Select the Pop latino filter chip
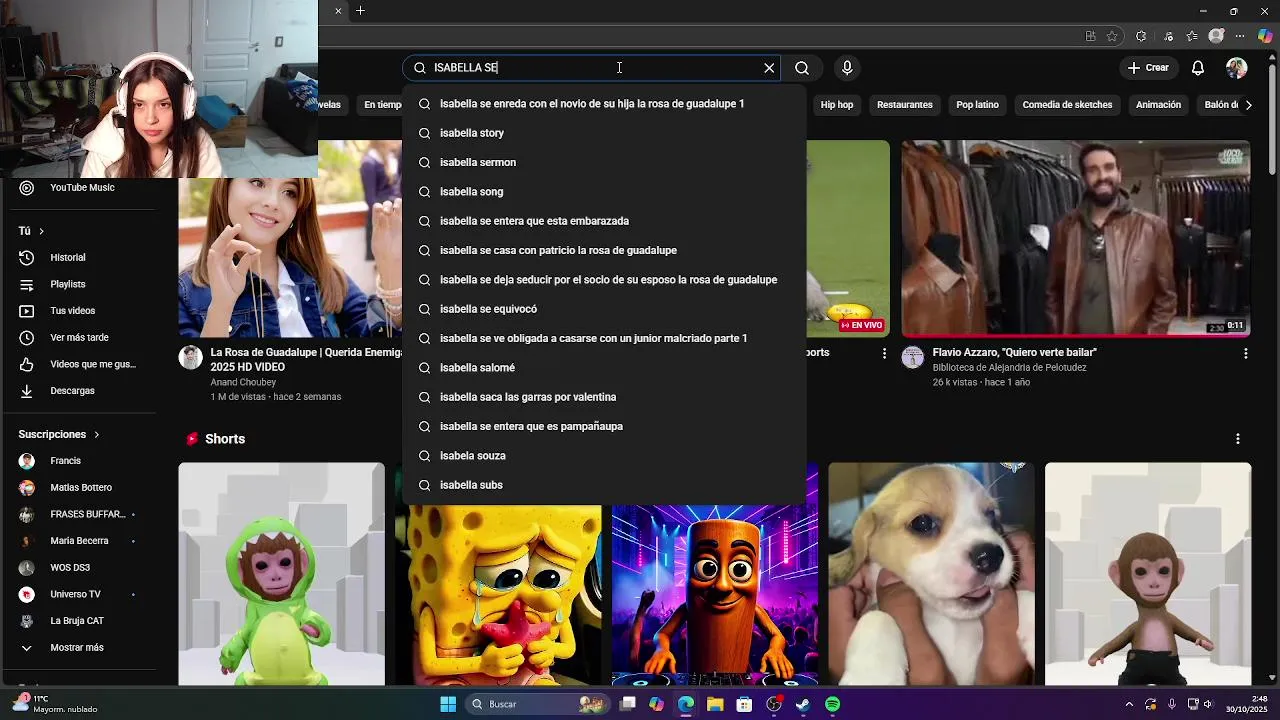Image resolution: width=1280 pixels, height=720 pixels. [977, 105]
